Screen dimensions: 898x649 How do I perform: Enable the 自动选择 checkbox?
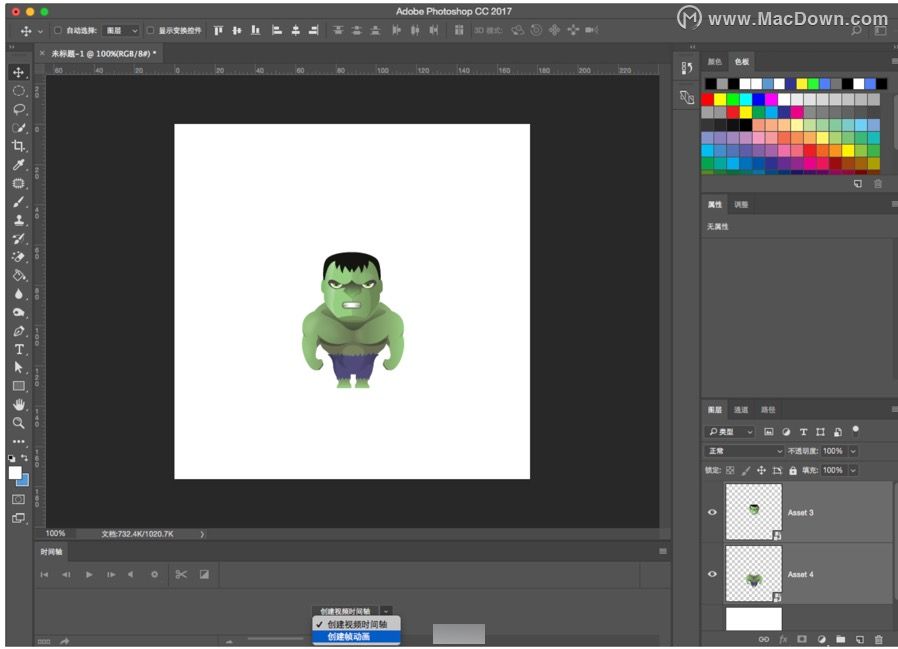coord(58,30)
